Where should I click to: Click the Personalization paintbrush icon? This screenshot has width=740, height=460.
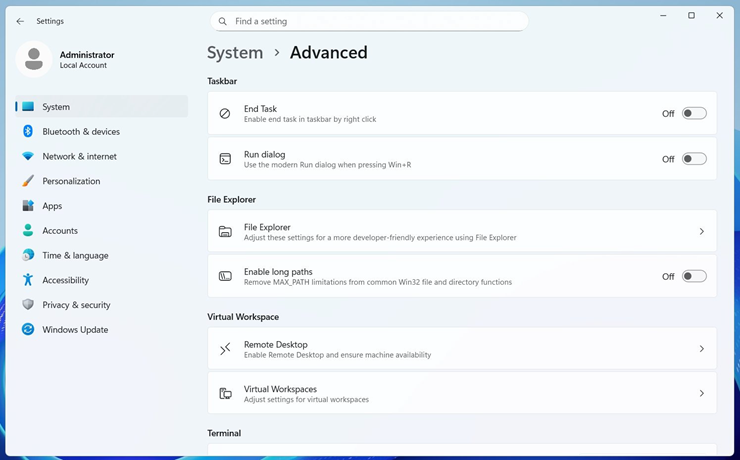pos(28,181)
